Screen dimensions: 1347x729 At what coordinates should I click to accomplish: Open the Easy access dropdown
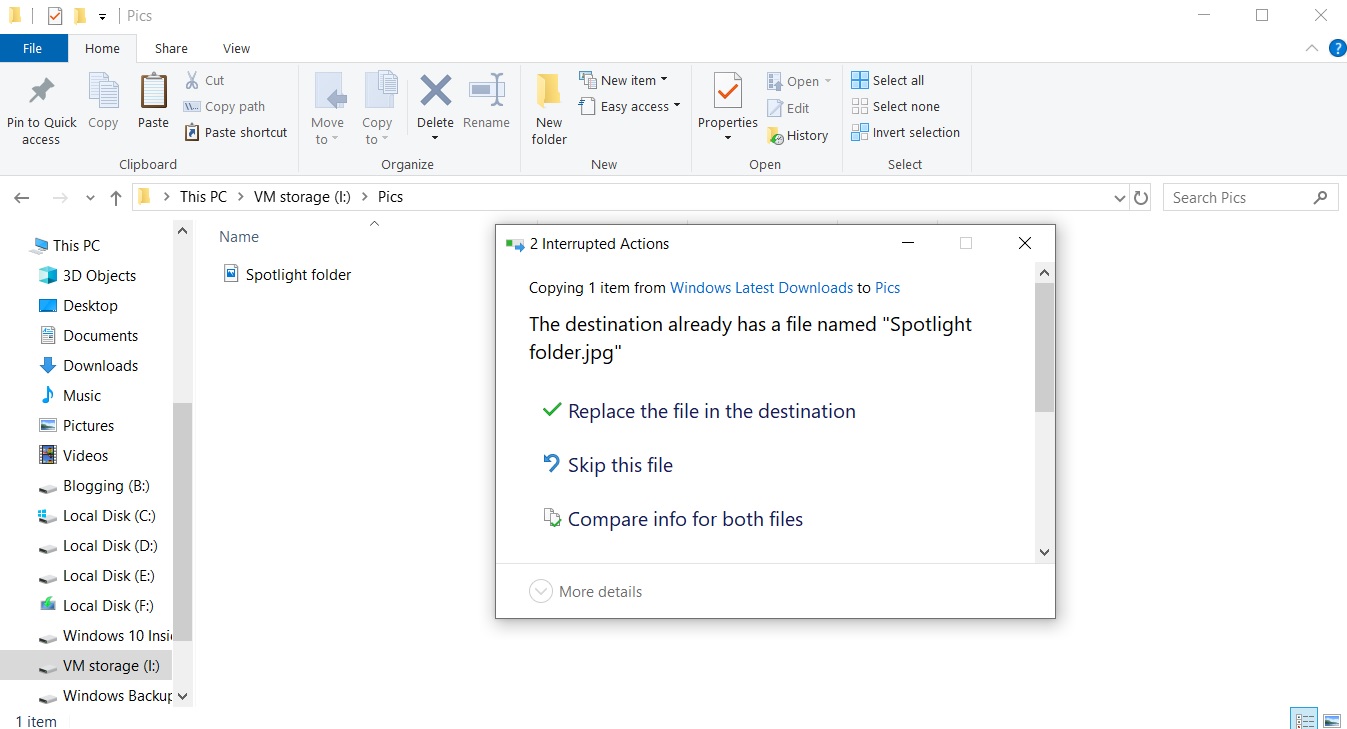pyautogui.click(x=630, y=106)
